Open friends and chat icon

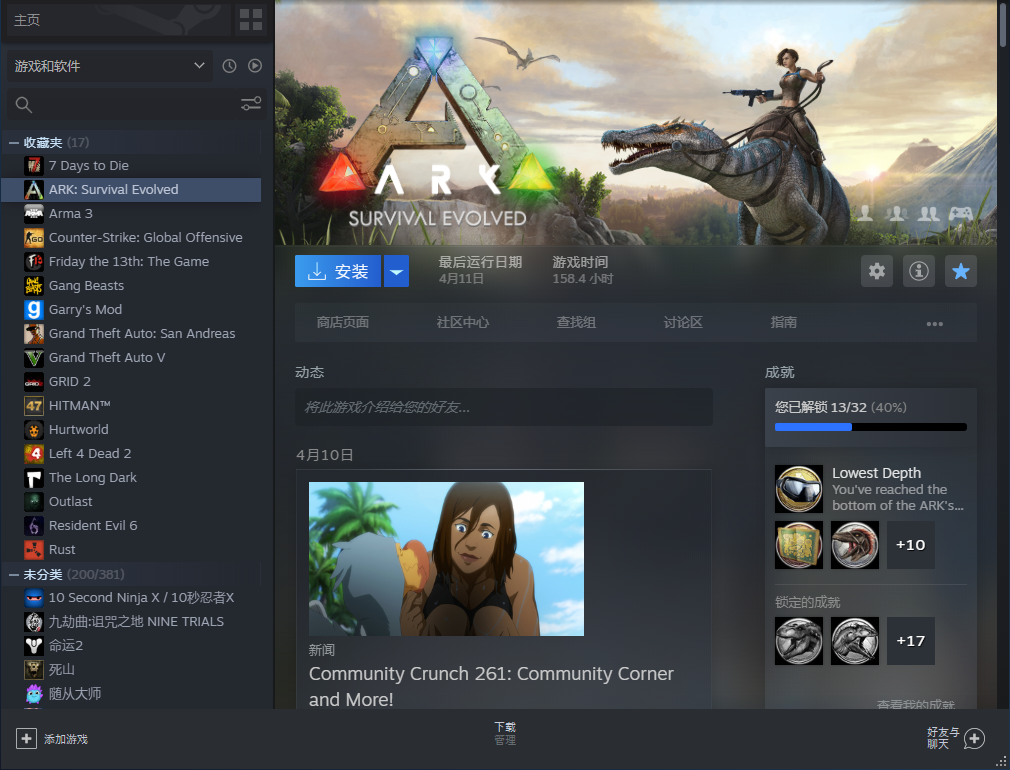pyautogui.click(x=974, y=739)
